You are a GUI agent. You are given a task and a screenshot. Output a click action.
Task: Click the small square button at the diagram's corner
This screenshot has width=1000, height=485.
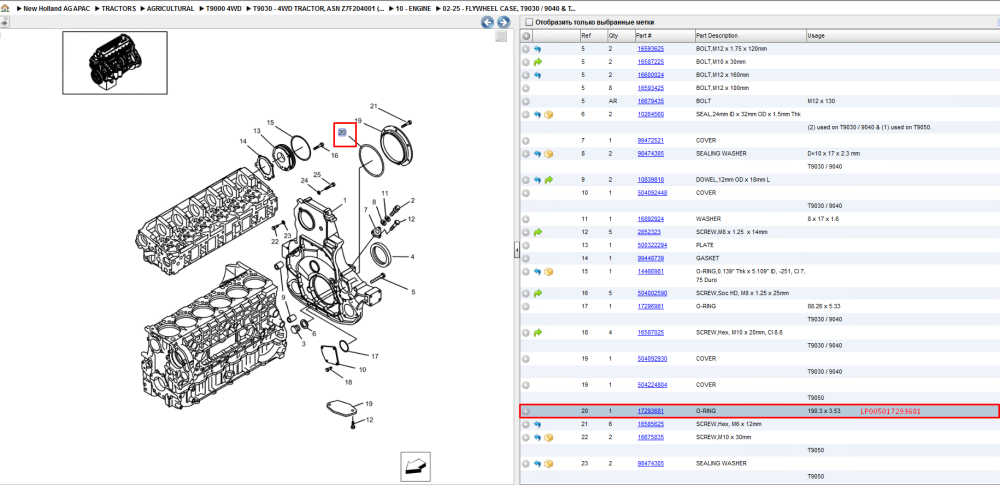(501, 37)
